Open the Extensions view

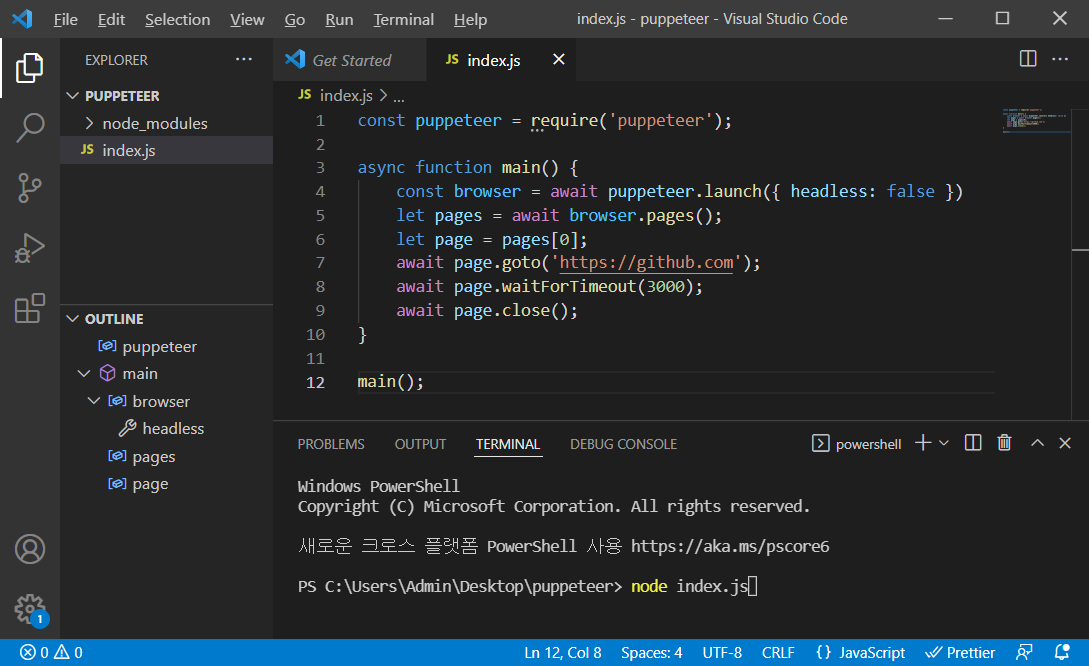(29, 308)
